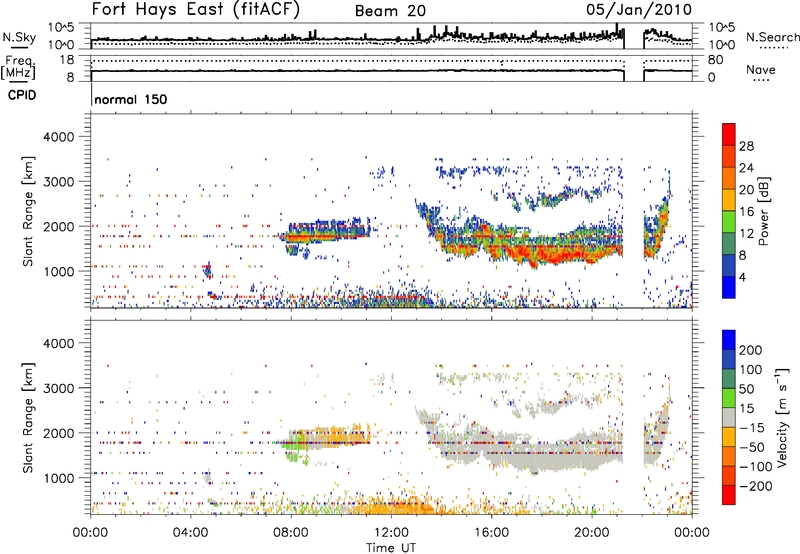Screen dimensions: 800x554
Task: Click the 'Beam 20' label
Action: click(390, 11)
